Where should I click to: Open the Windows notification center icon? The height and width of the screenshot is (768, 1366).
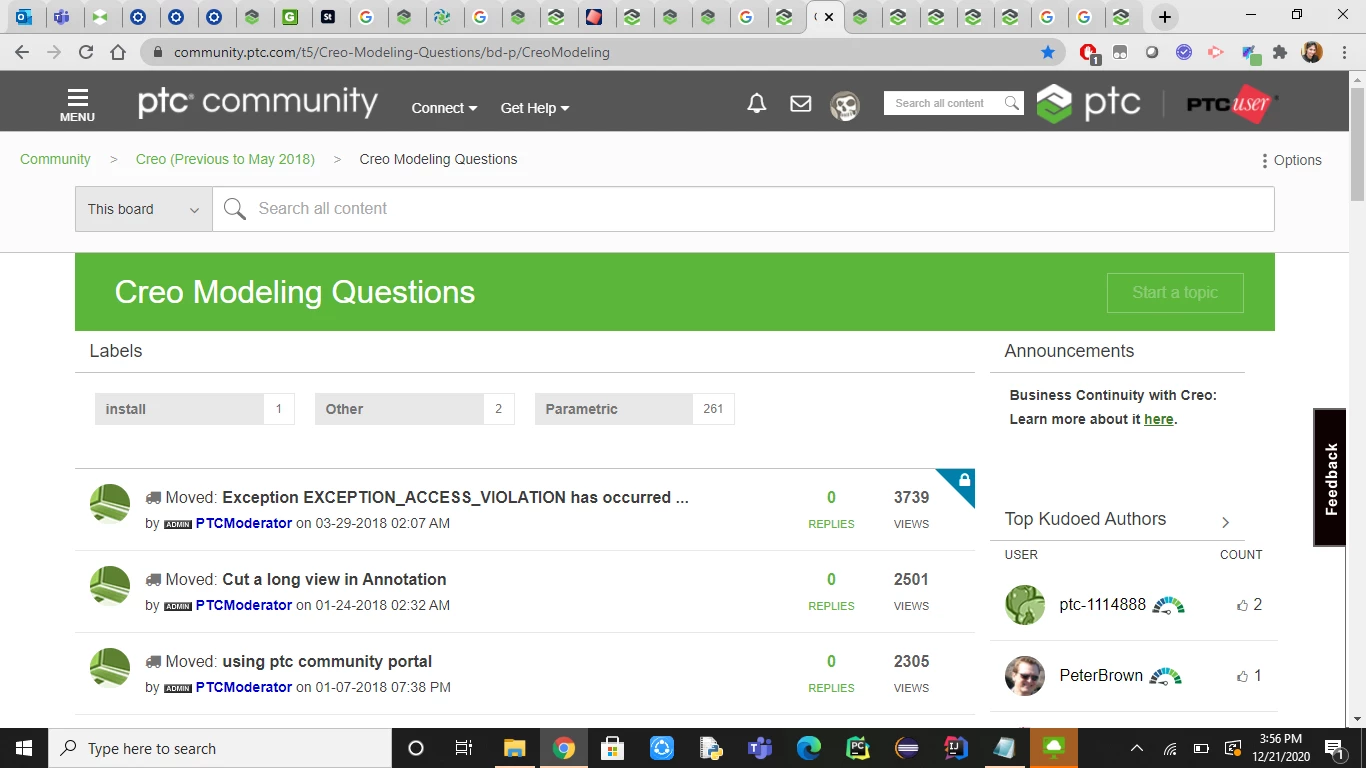click(x=1333, y=748)
